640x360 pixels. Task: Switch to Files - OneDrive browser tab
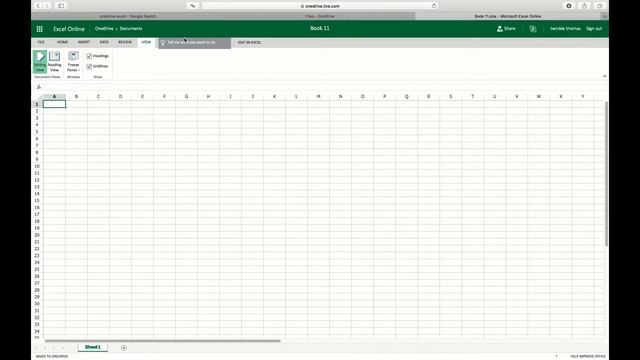pos(320,16)
